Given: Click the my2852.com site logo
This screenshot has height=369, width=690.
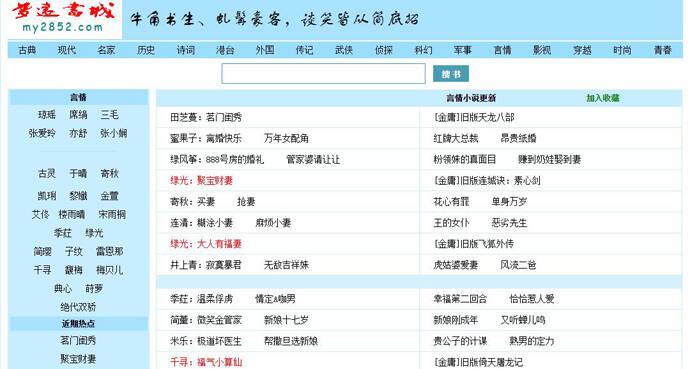Looking at the screenshot, I should click(64, 18).
